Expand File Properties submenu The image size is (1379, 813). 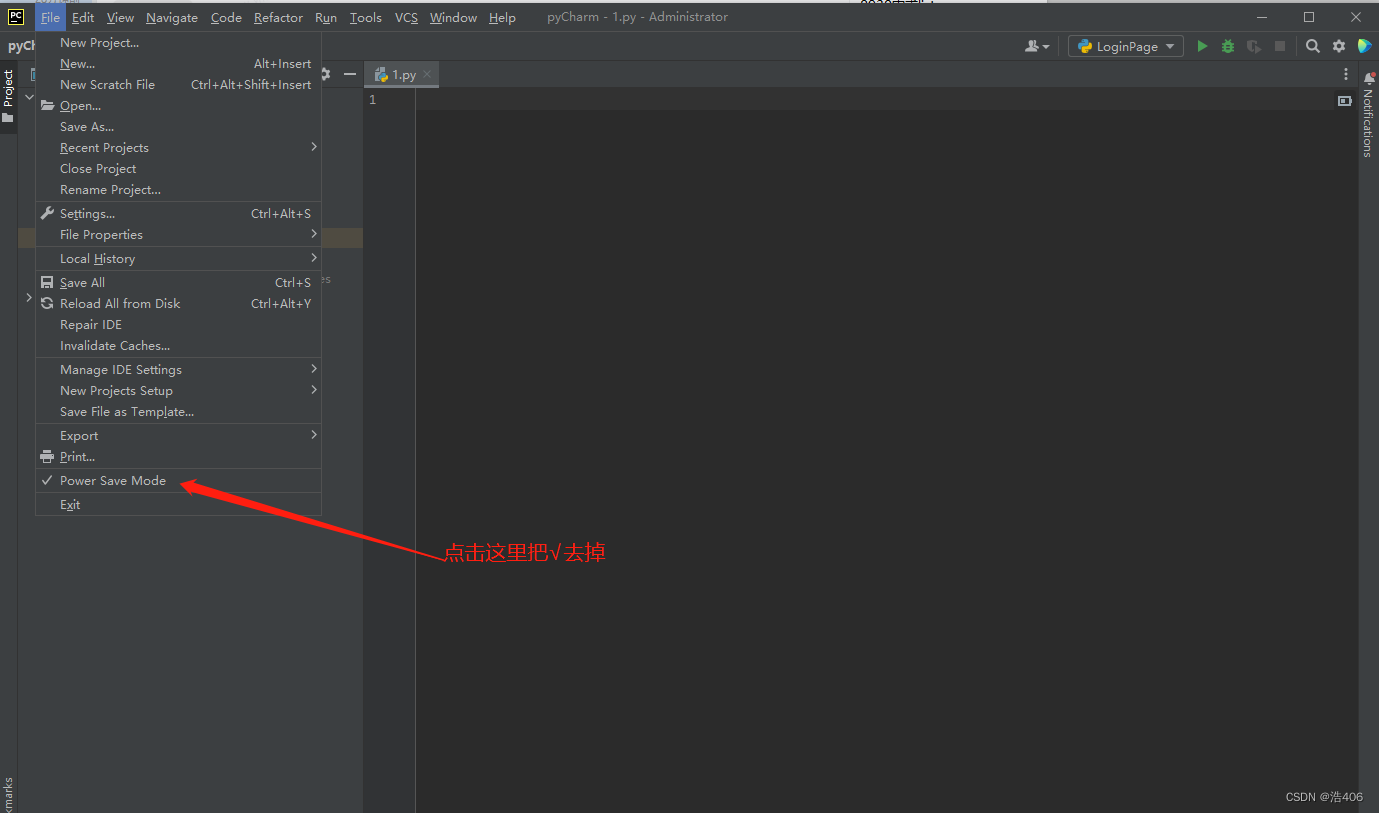[178, 235]
